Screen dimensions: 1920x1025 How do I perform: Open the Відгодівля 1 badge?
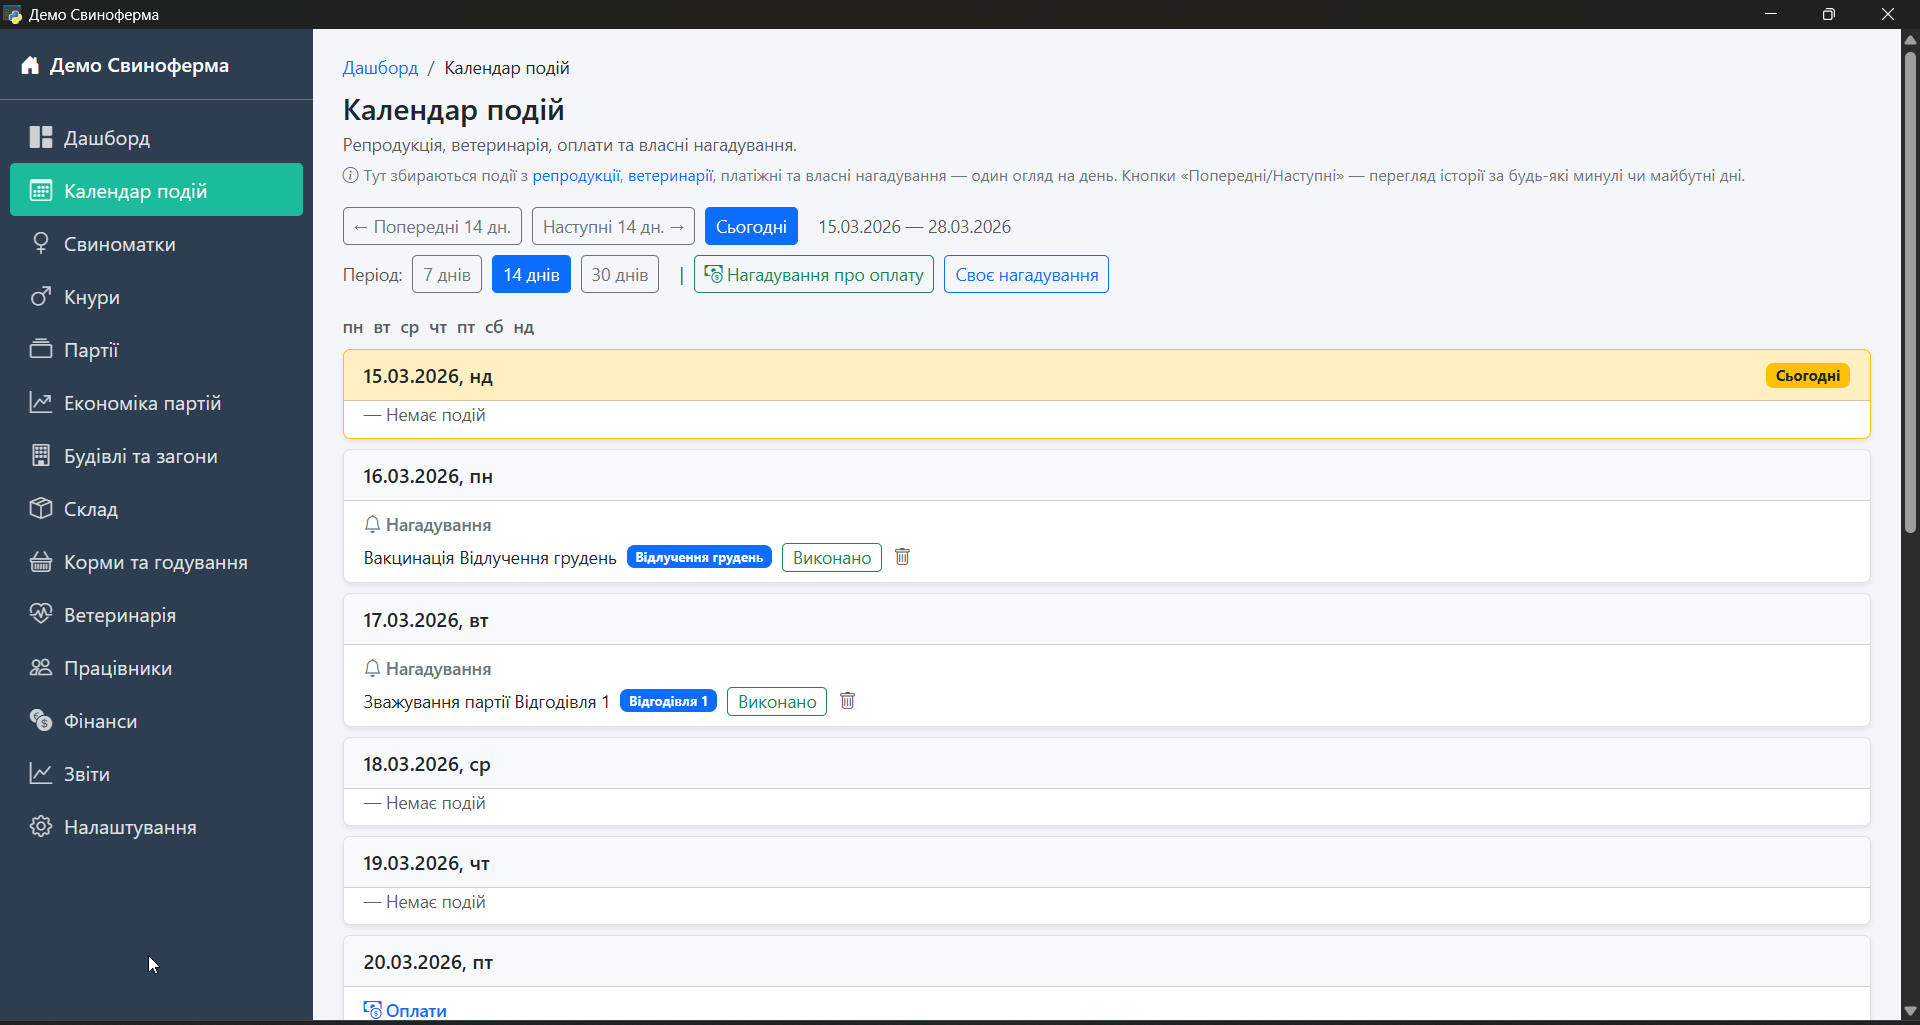668,701
